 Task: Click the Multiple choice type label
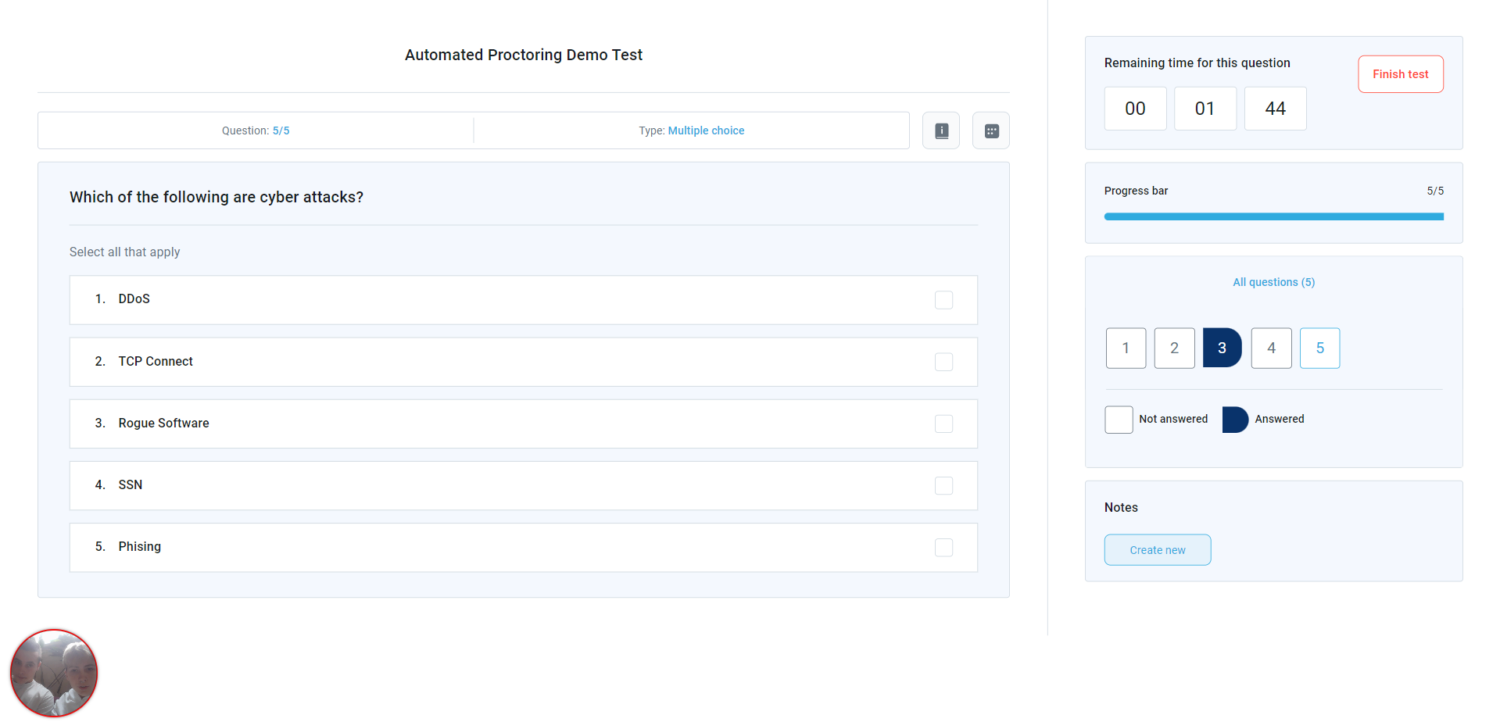705,131
